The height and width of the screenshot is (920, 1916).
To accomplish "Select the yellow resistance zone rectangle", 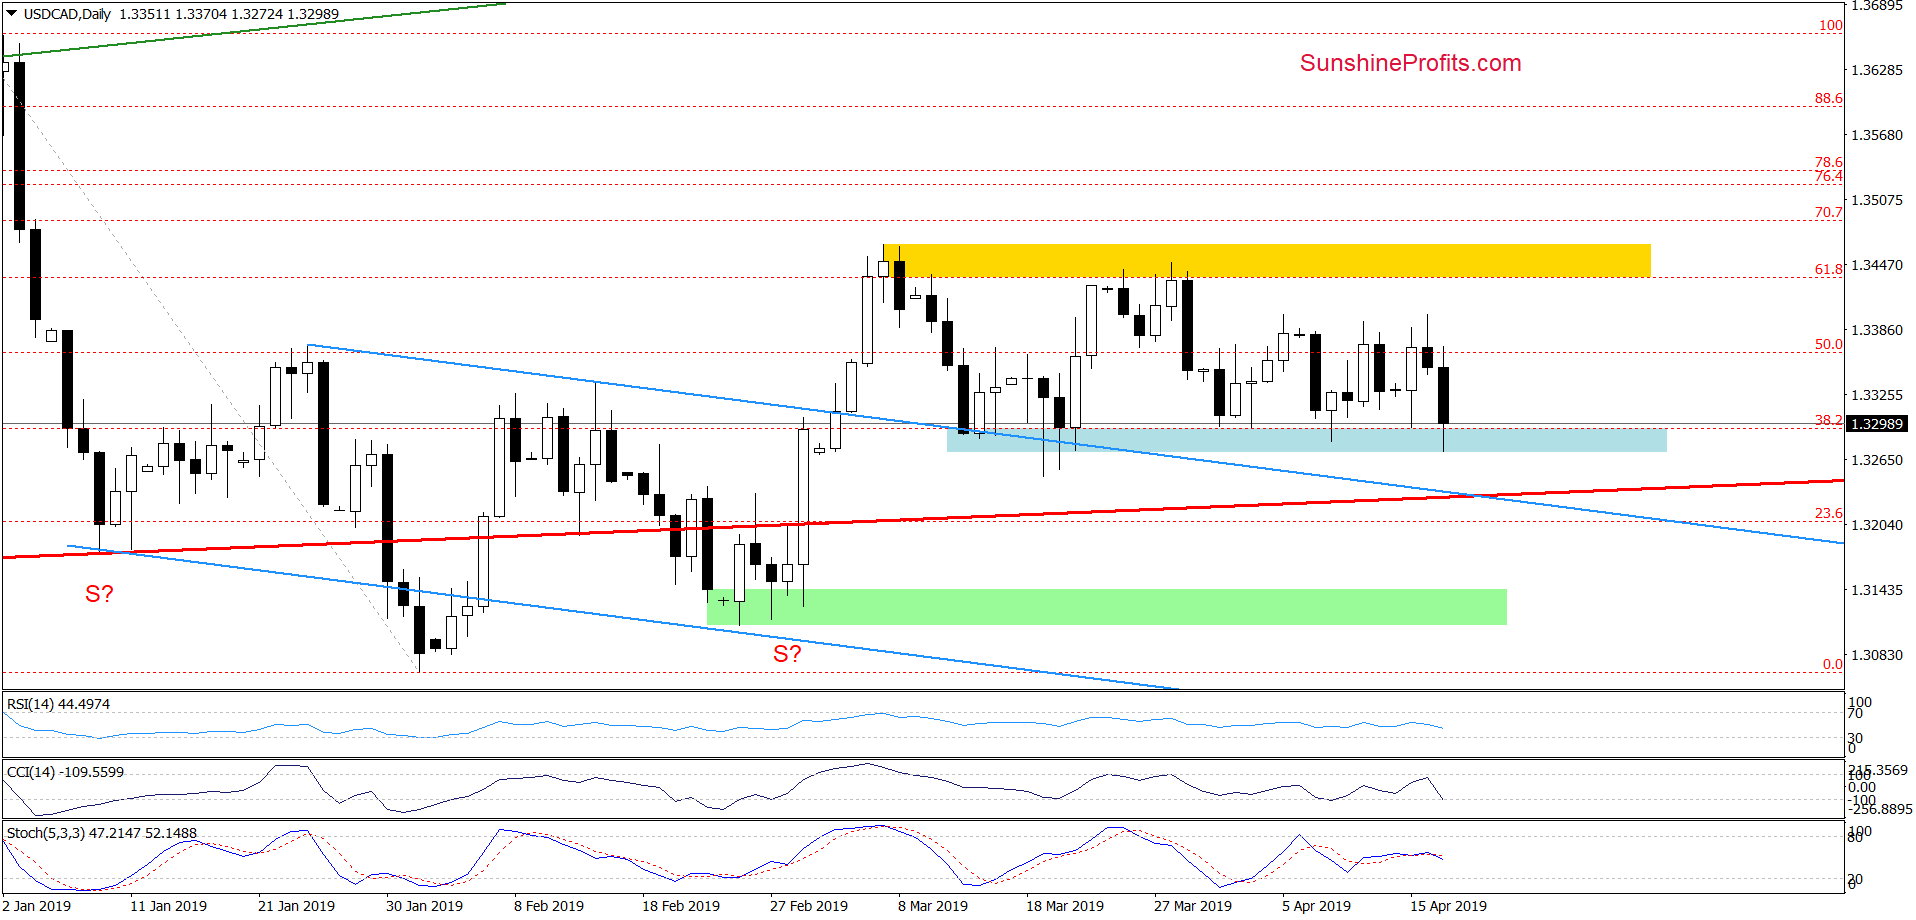I will point(1267,261).
